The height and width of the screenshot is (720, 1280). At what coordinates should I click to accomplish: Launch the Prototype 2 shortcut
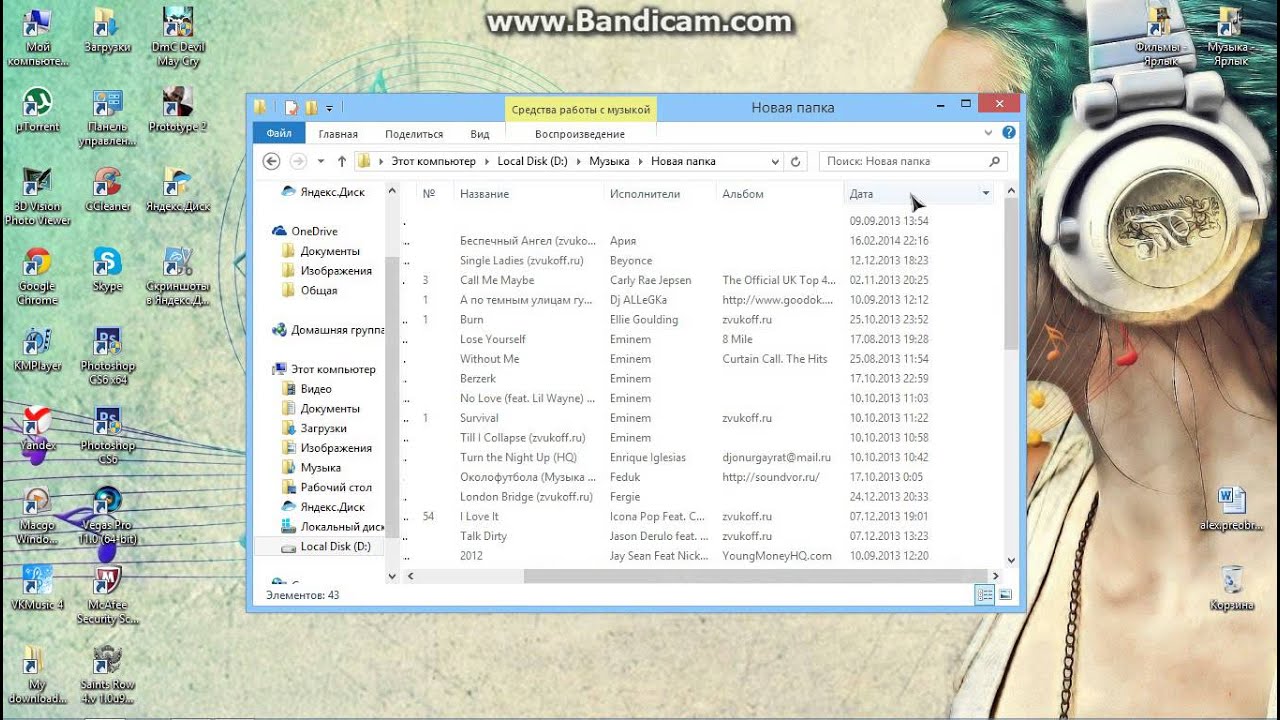(x=178, y=110)
